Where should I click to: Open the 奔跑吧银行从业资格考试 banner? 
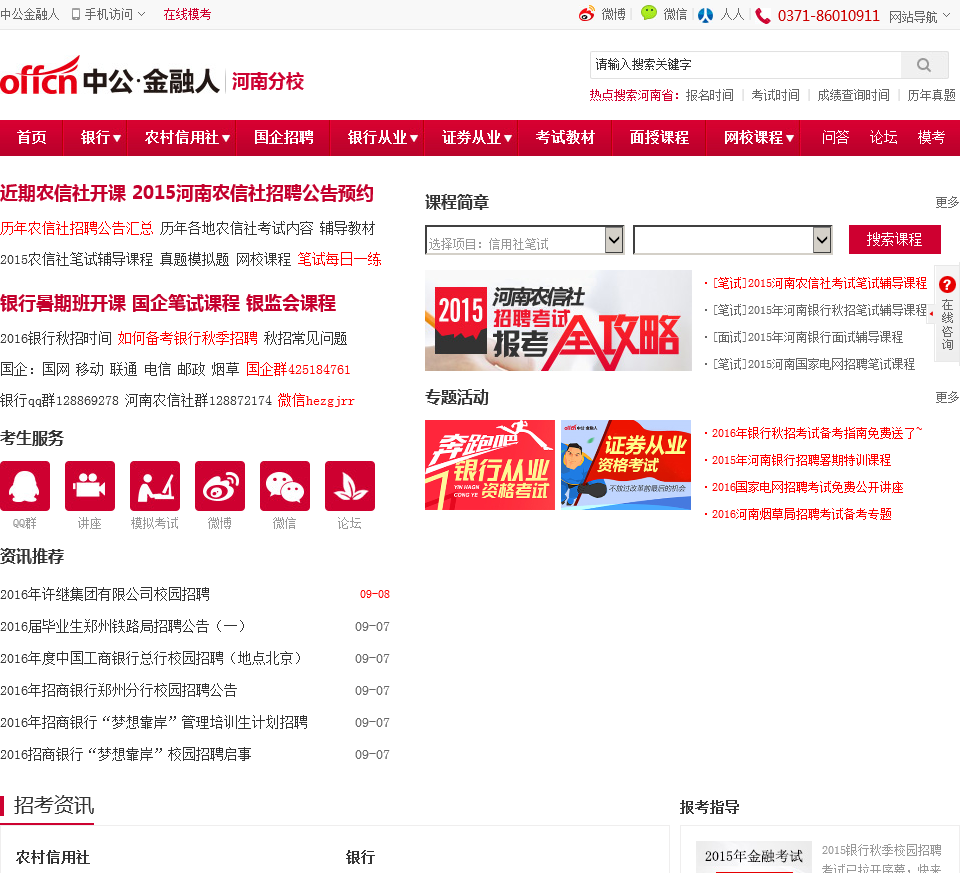[490, 465]
